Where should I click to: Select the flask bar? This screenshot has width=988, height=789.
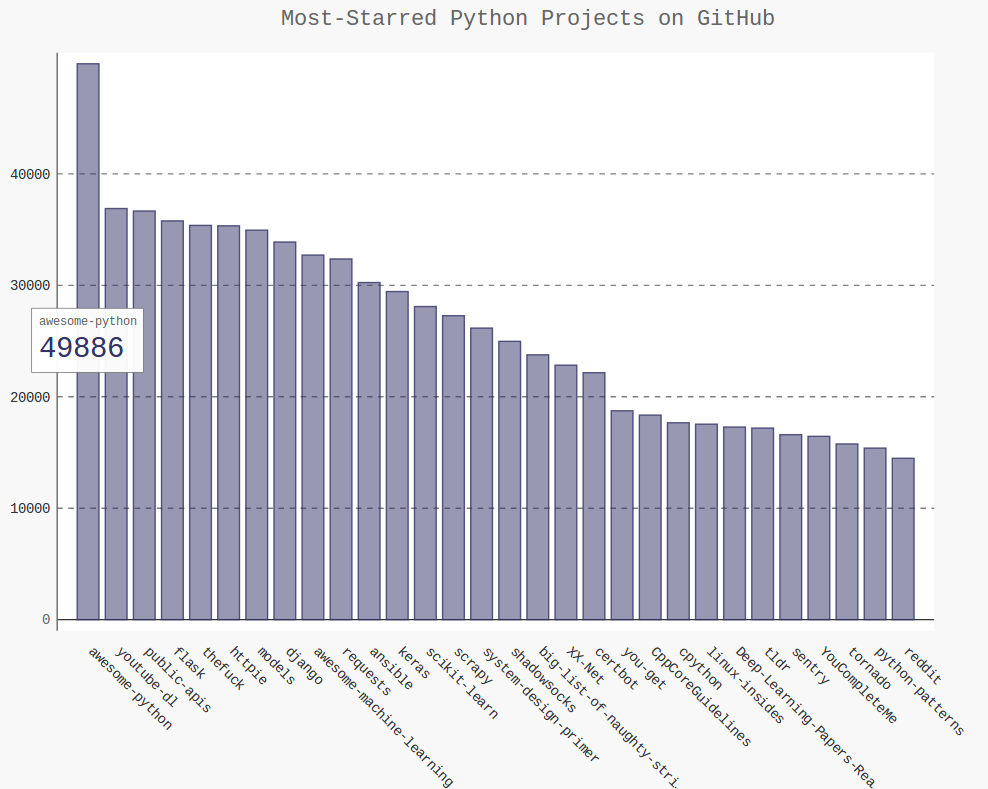coord(172,420)
